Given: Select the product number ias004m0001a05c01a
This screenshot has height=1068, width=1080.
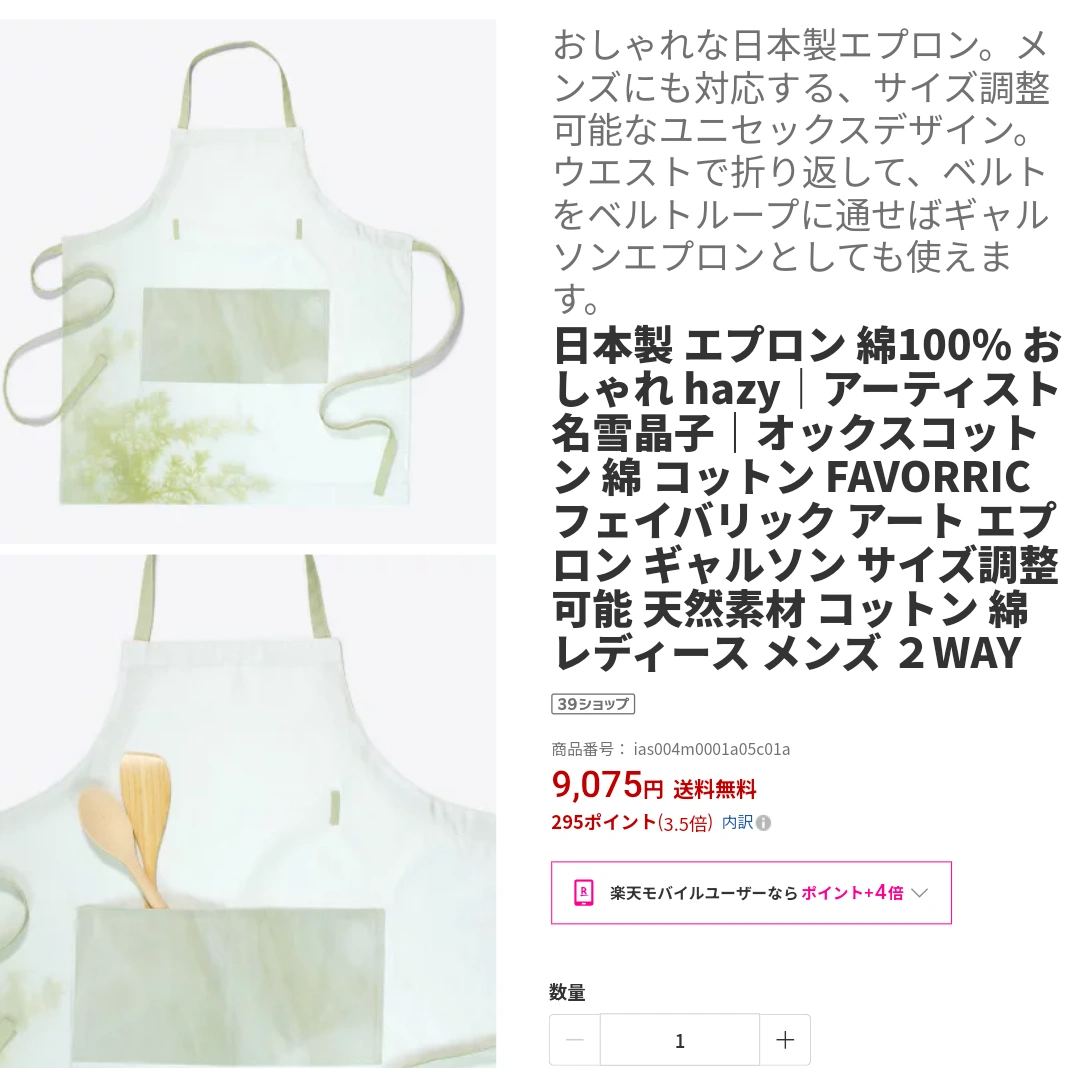Looking at the screenshot, I should [712, 748].
